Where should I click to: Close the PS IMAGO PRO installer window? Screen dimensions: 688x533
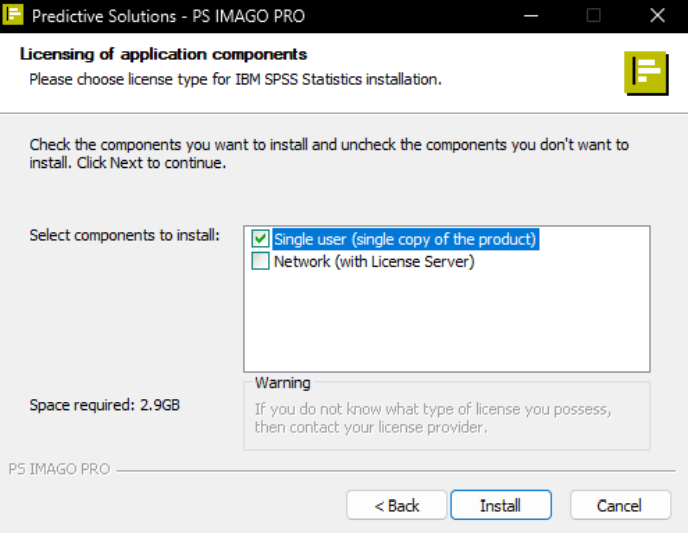click(657, 16)
